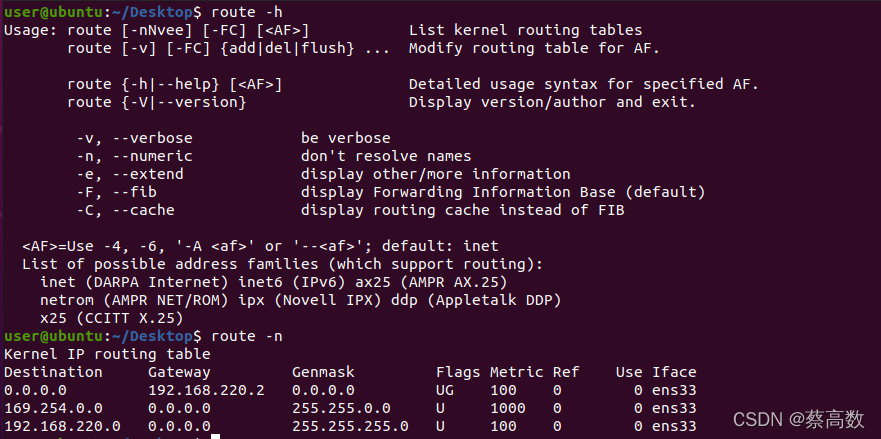Click the Iface column header
This screenshot has width=881, height=439.
pyautogui.click(x=674, y=372)
